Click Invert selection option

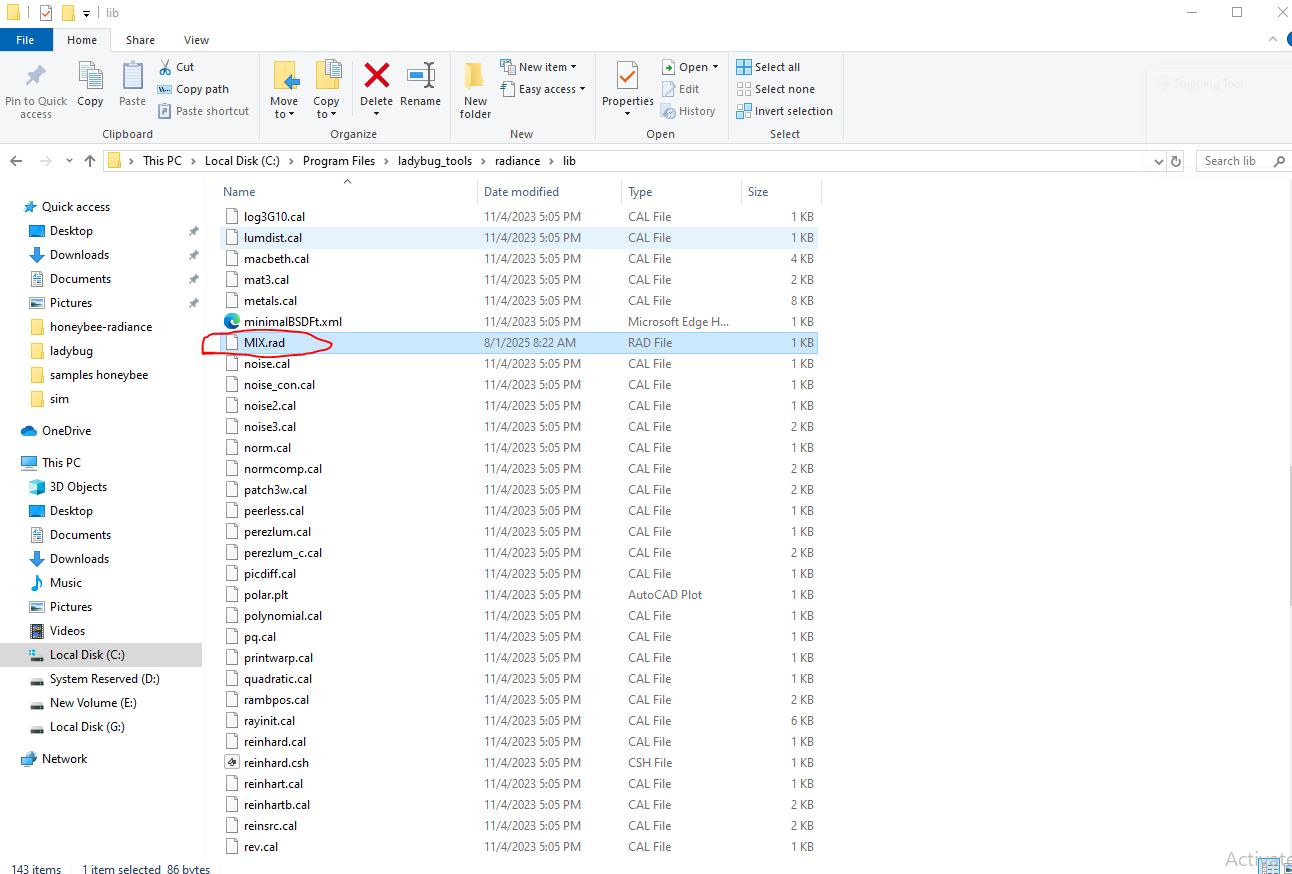point(784,111)
